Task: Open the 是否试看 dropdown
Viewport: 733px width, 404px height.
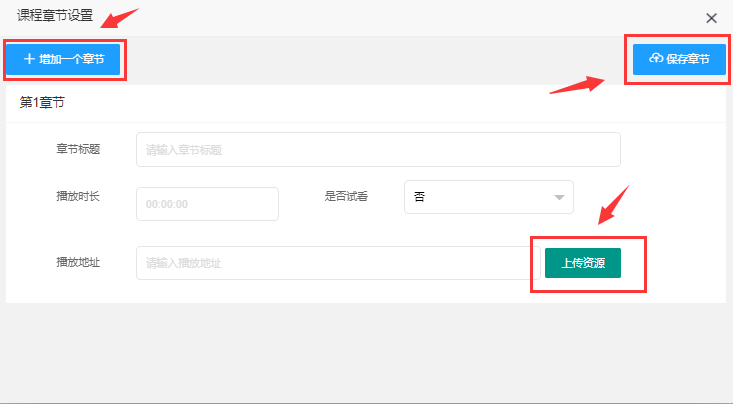Action: click(x=489, y=197)
